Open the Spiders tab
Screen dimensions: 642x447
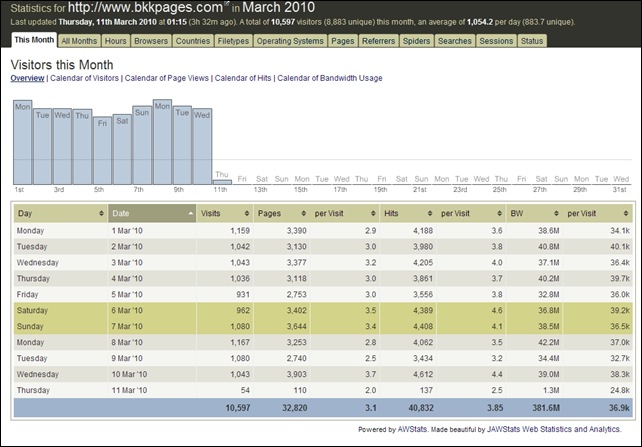pos(416,41)
